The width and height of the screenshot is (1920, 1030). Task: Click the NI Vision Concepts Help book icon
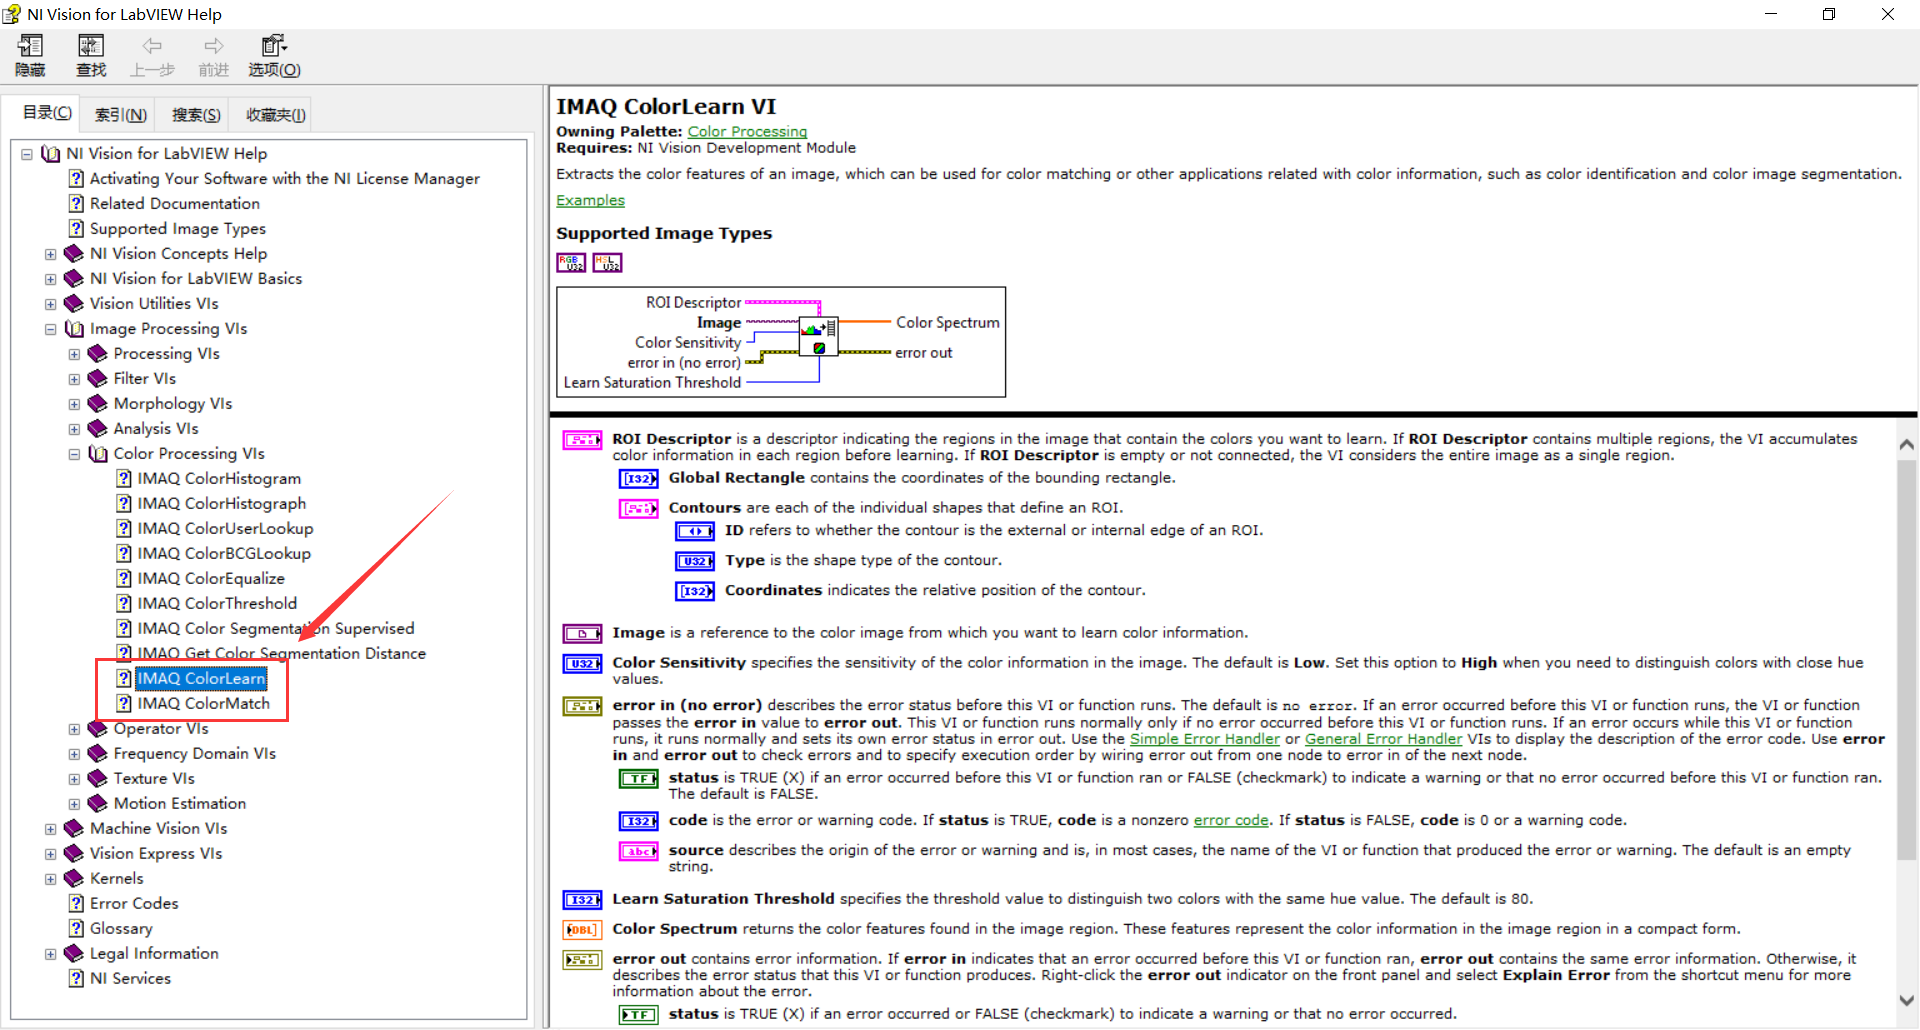74,254
